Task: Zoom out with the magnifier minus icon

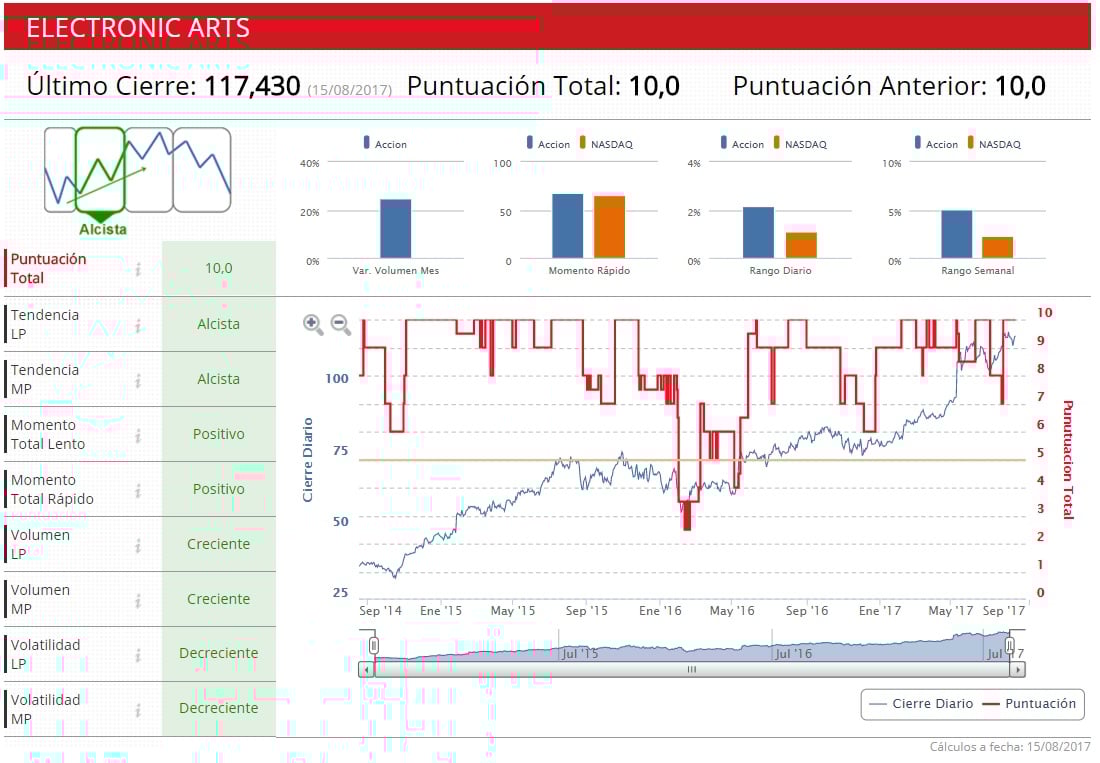Action: pos(340,325)
